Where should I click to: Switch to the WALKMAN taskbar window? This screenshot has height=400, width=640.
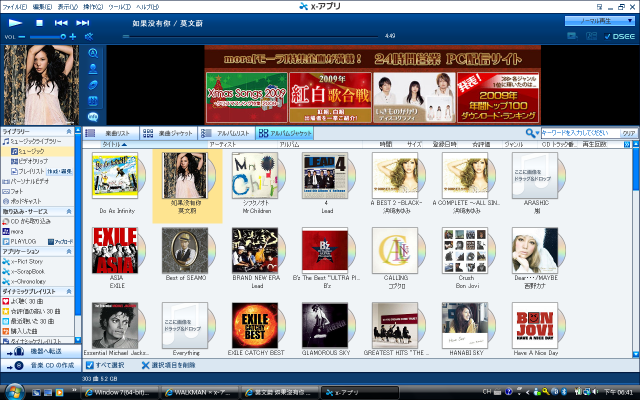pos(198,392)
